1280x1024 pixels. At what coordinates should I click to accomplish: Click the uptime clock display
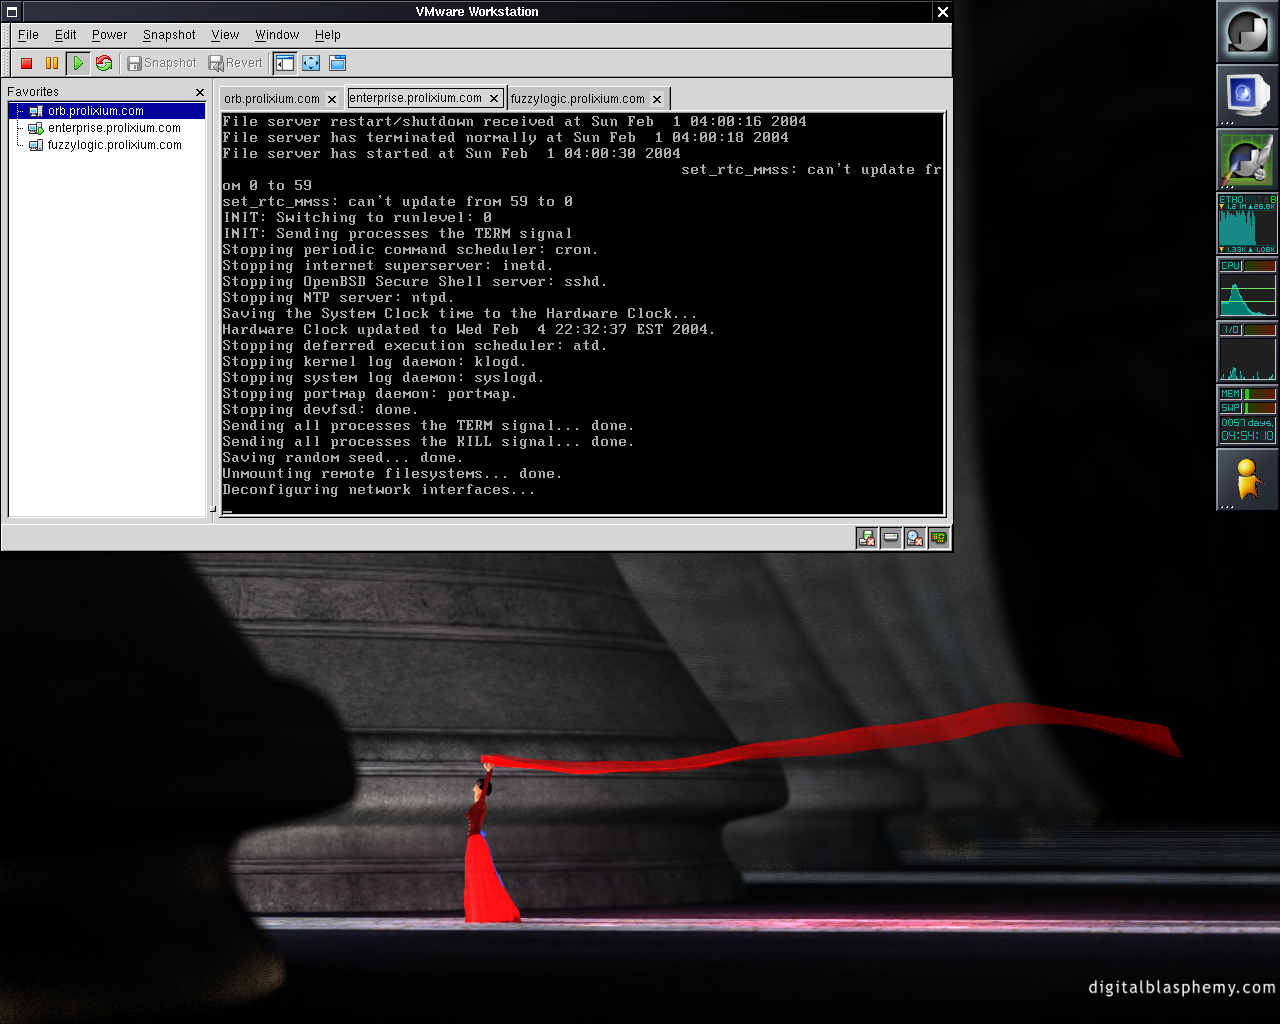(1247, 430)
